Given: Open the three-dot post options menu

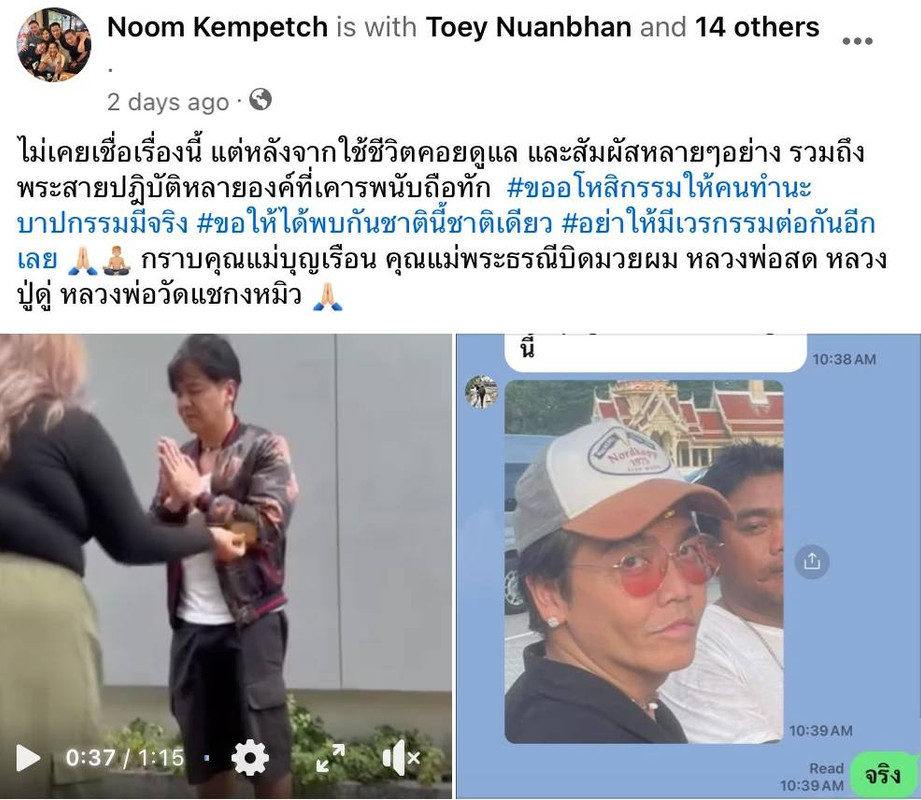Looking at the screenshot, I should pos(857,41).
